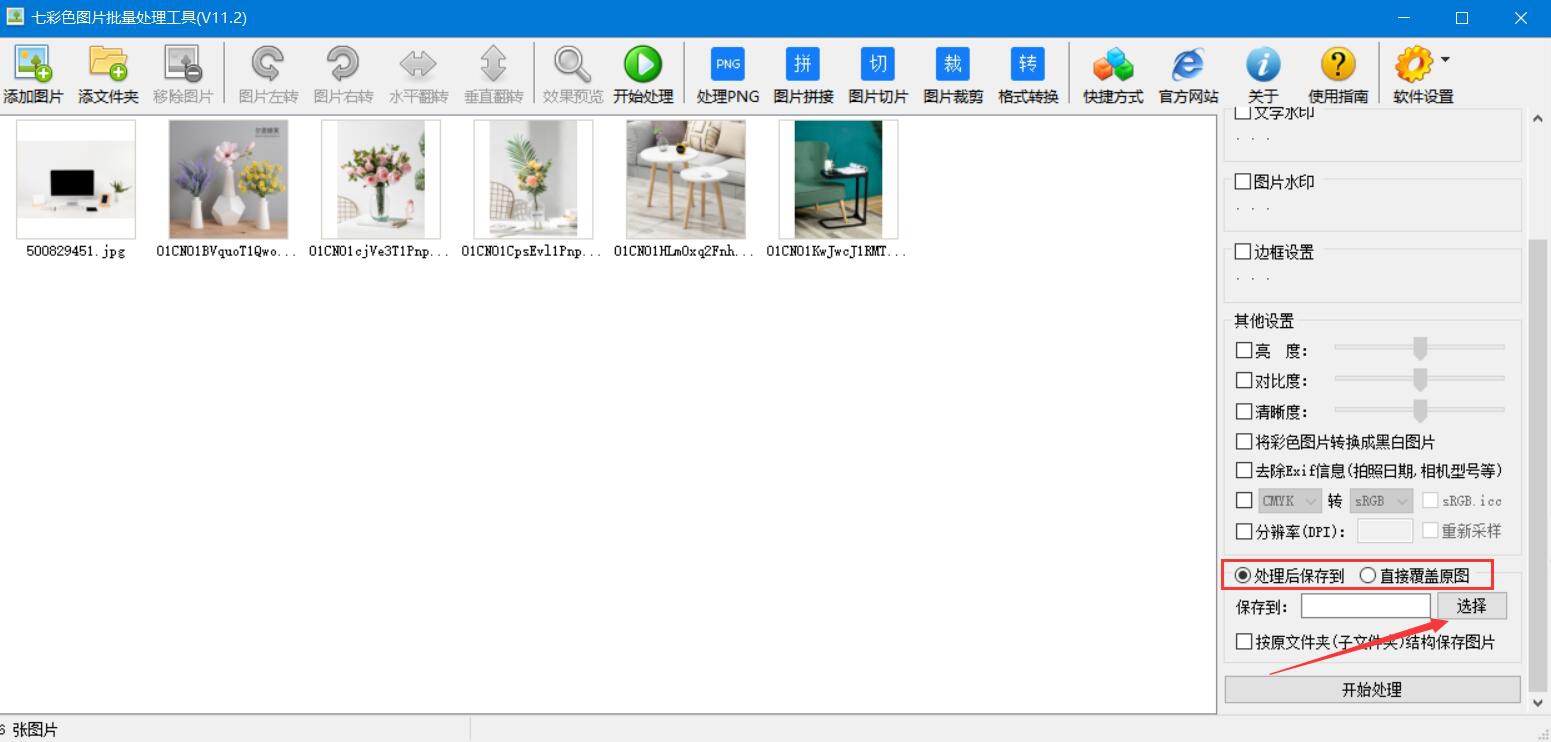Start processing with the green play icon

(643, 66)
